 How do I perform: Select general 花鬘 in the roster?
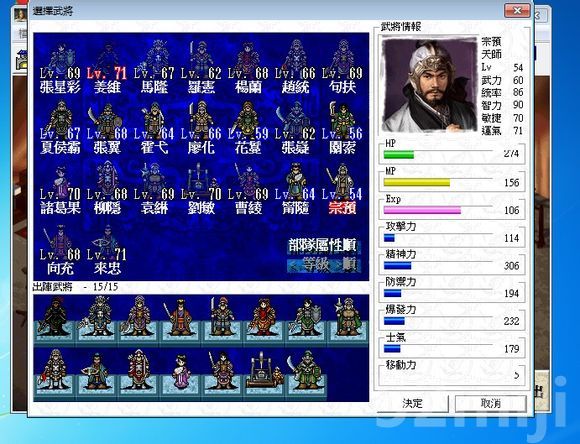pos(248,128)
